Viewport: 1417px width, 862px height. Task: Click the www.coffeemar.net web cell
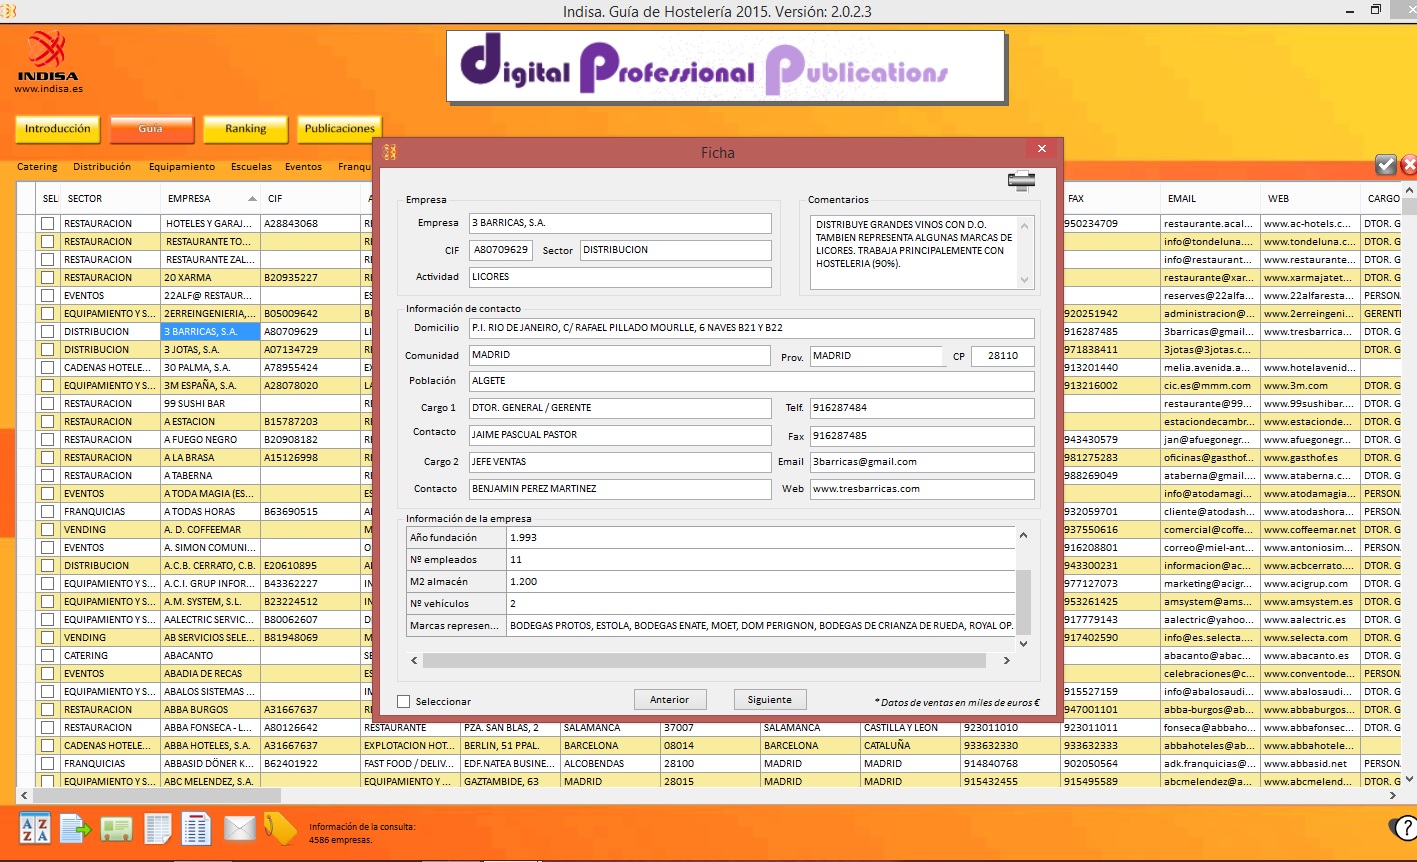[x=1310, y=530]
